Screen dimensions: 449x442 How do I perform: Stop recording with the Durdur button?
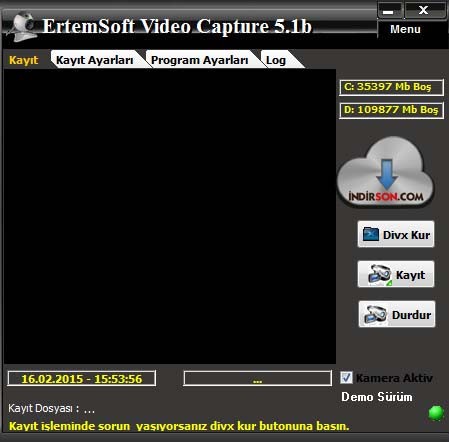pos(397,314)
